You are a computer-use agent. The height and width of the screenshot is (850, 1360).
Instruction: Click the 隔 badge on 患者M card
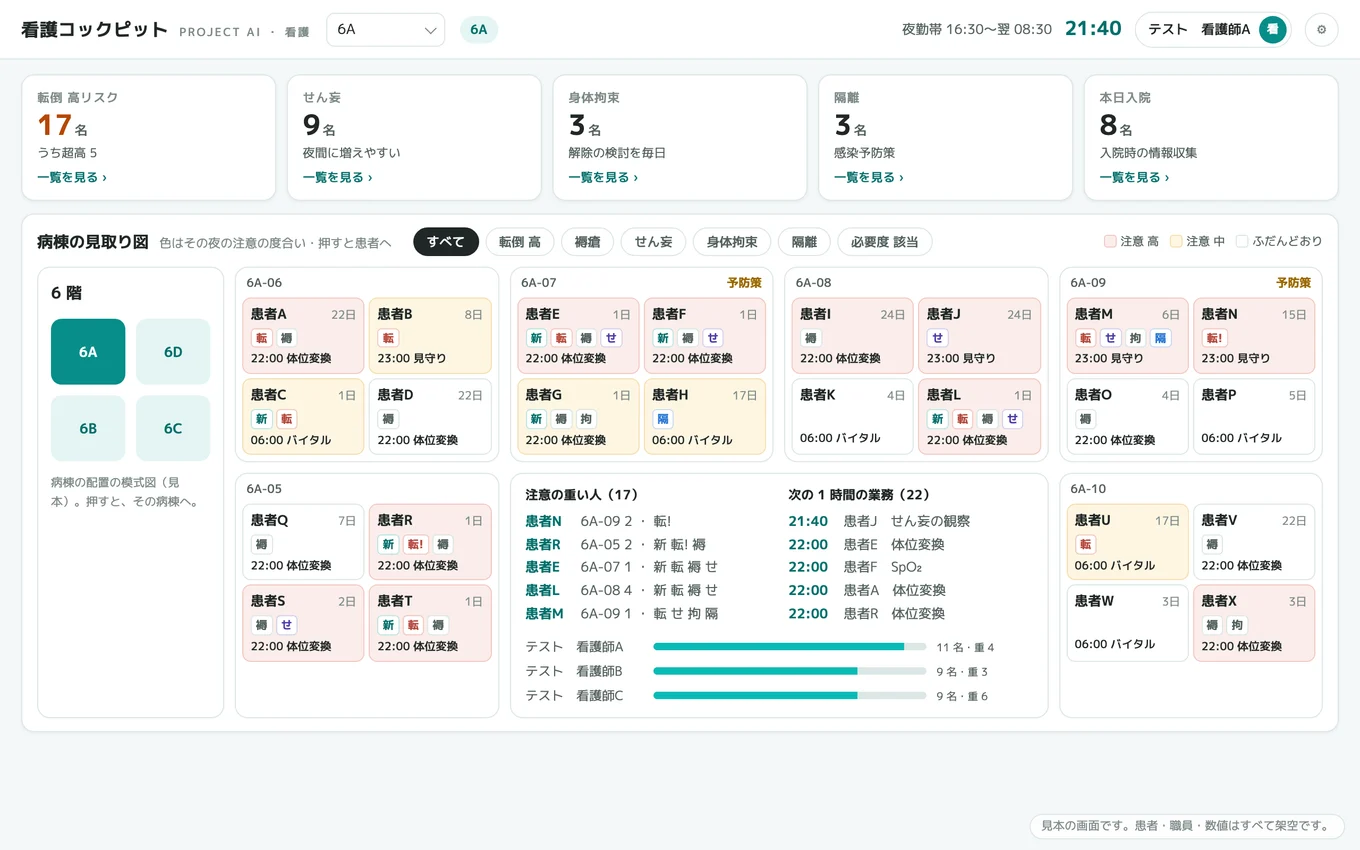pyautogui.click(x=1160, y=338)
